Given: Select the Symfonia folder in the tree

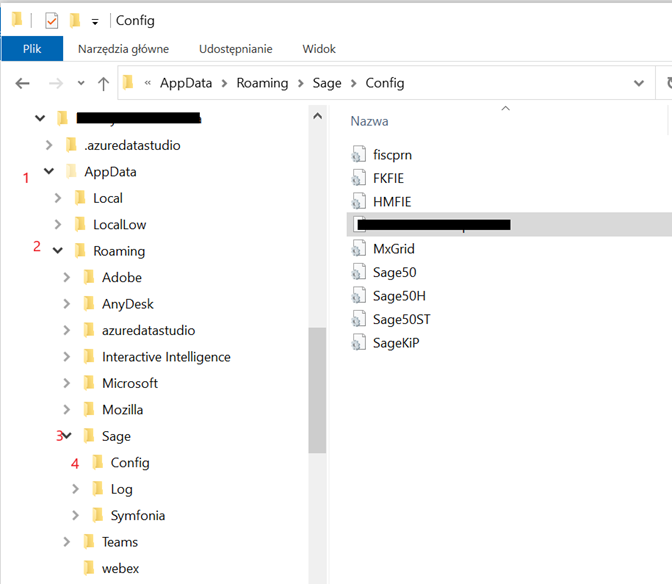Looking at the screenshot, I should coord(138,515).
